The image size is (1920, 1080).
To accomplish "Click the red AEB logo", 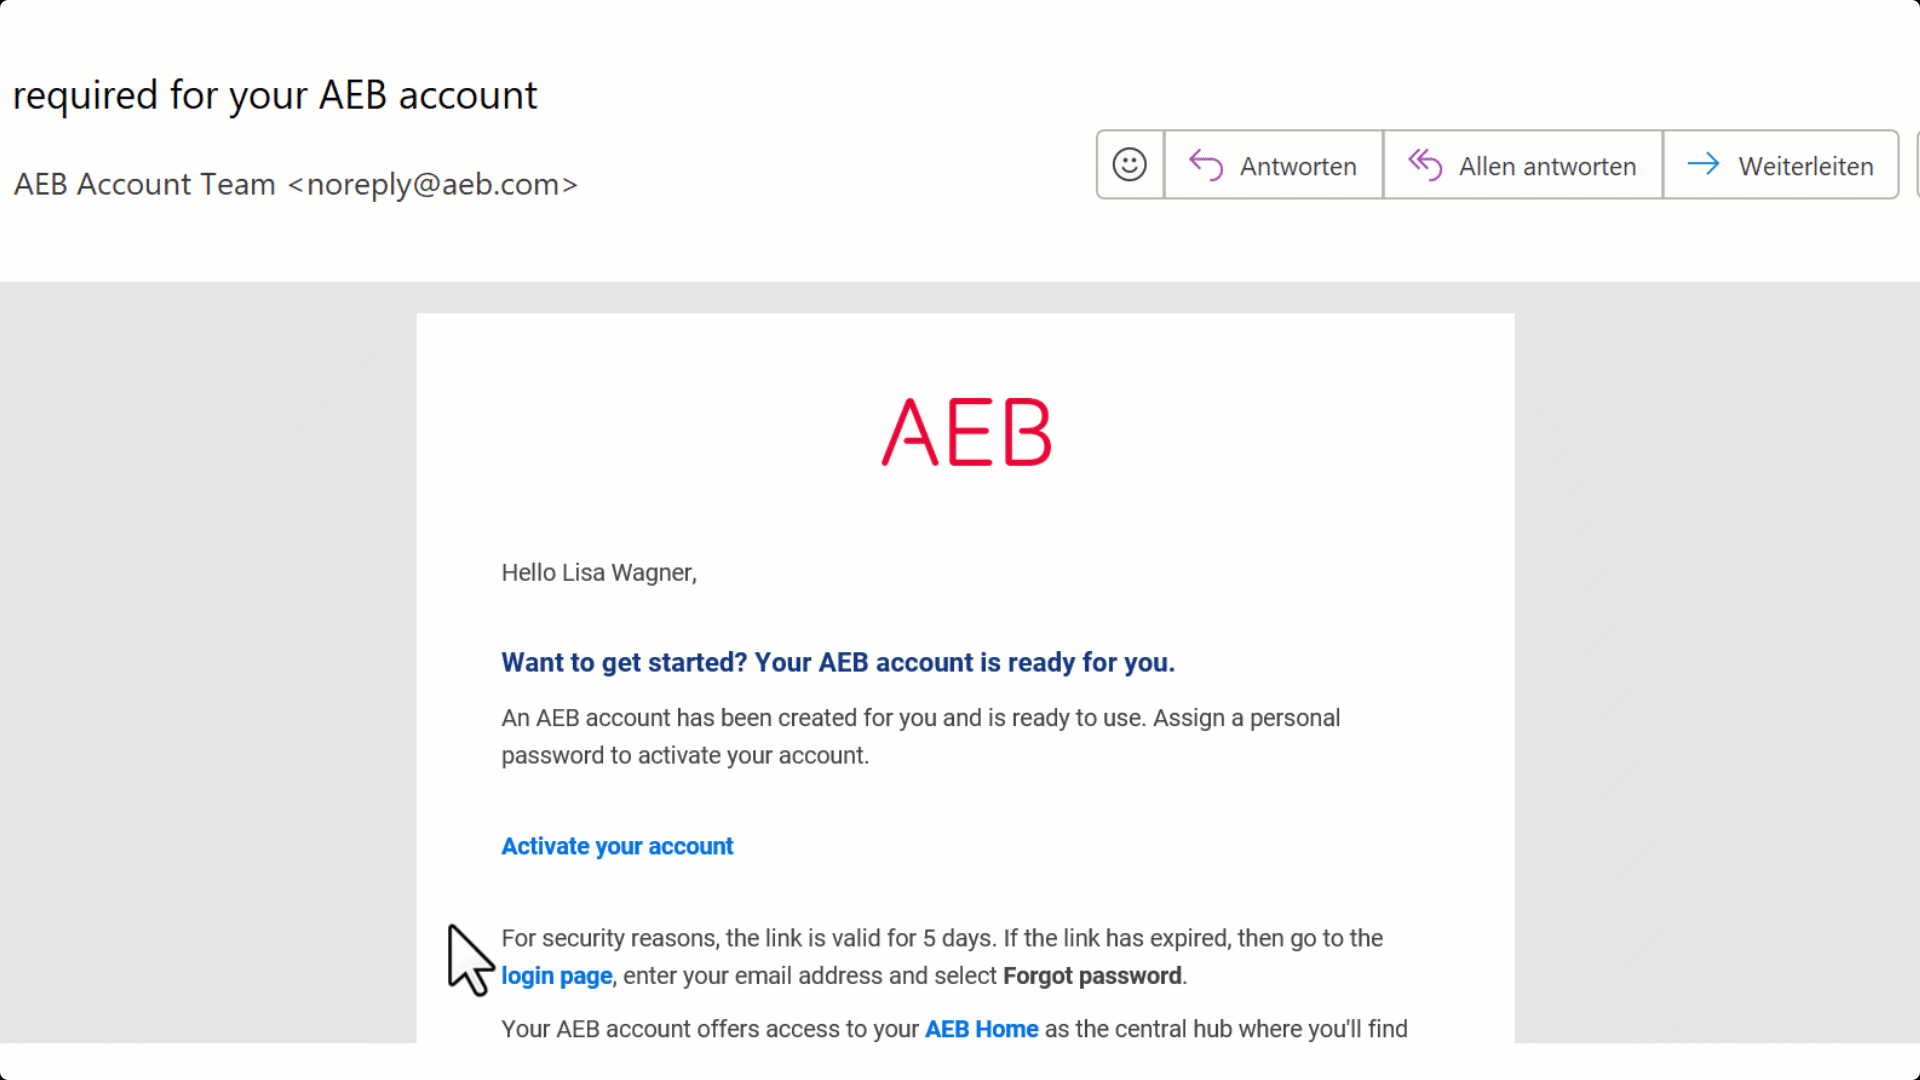I will click(x=966, y=432).
